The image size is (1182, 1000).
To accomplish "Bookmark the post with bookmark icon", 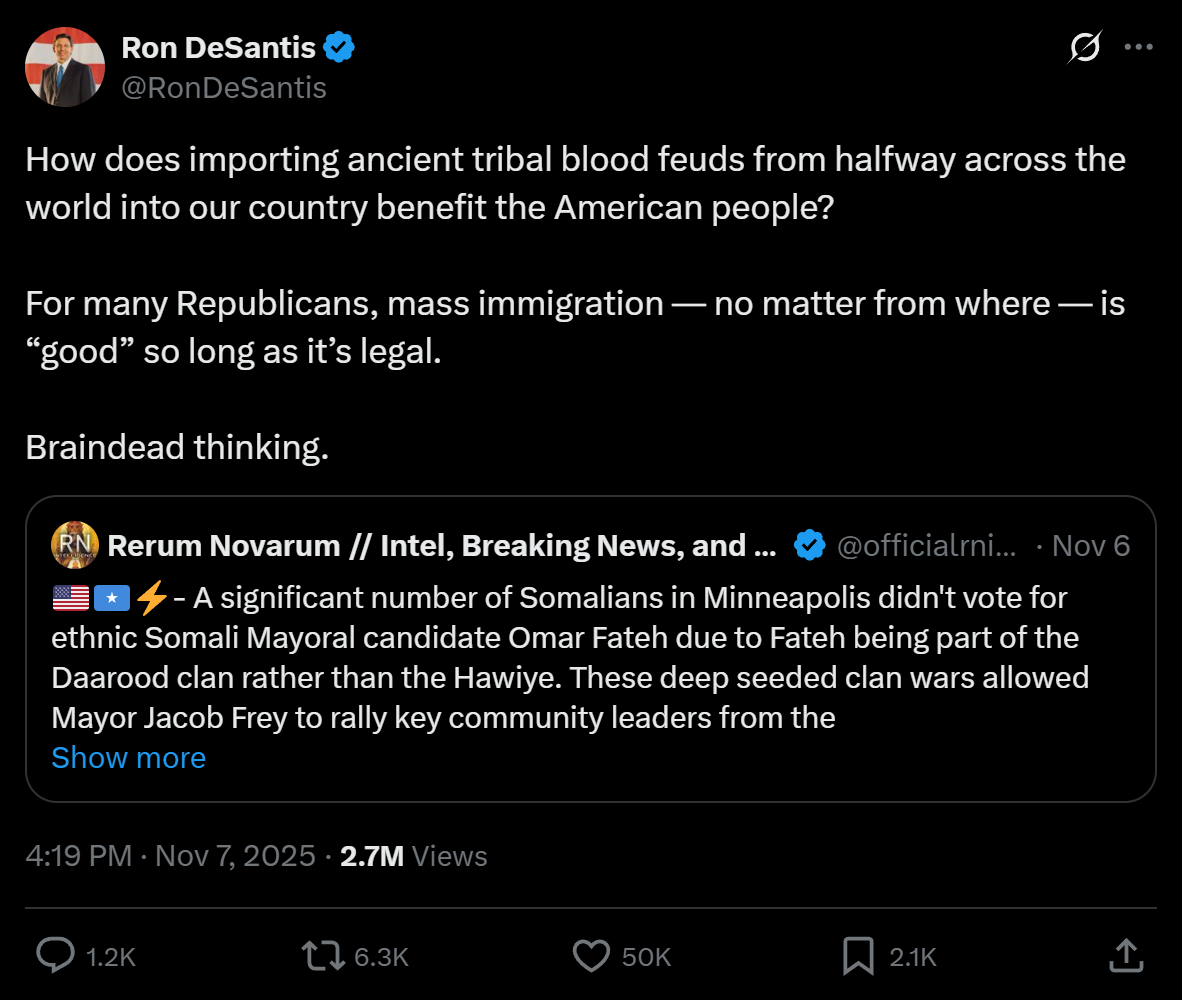I will point(858,956).
